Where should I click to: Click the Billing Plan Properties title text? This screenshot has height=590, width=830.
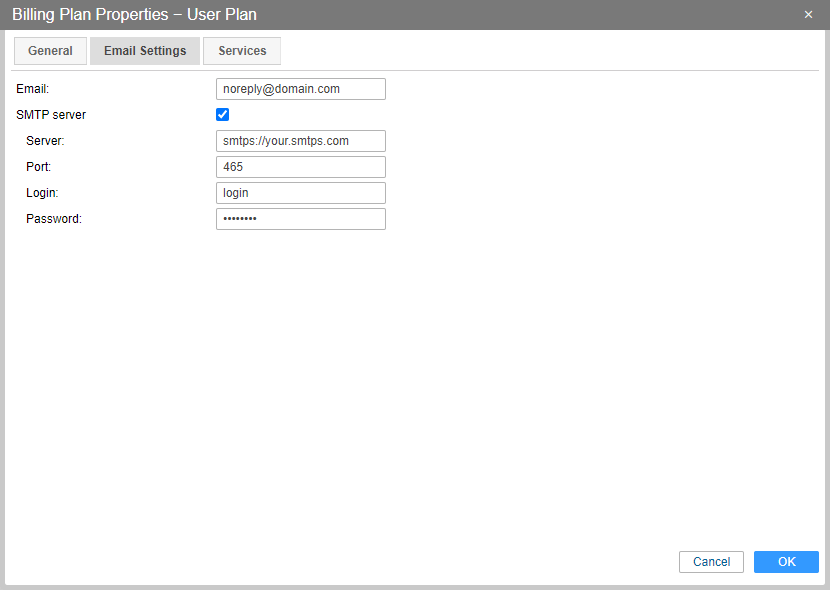tap(134, 15)
